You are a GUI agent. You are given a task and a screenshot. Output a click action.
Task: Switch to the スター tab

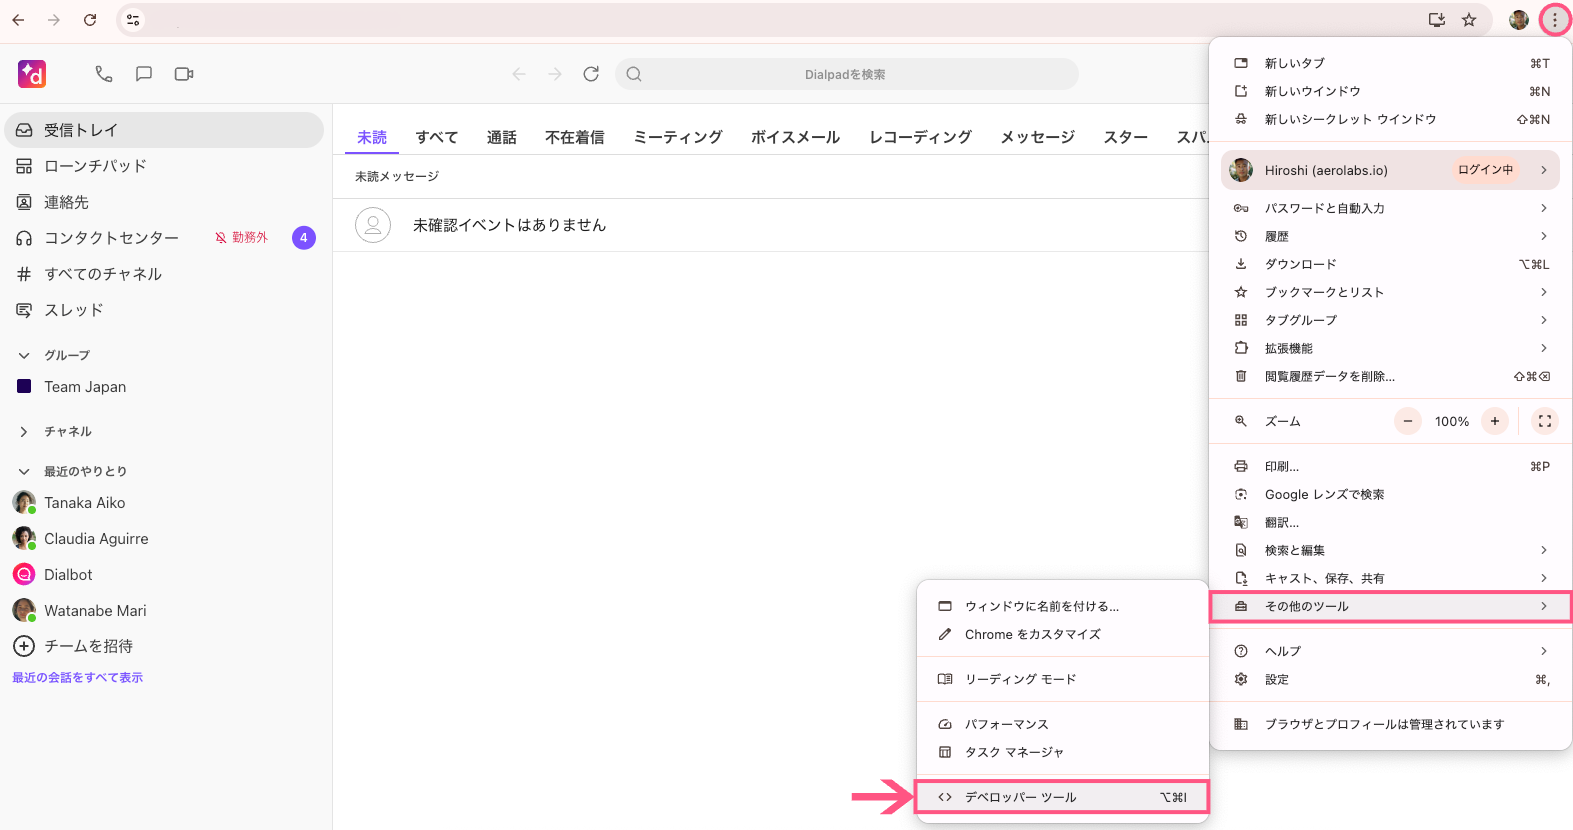(1126, 137)
